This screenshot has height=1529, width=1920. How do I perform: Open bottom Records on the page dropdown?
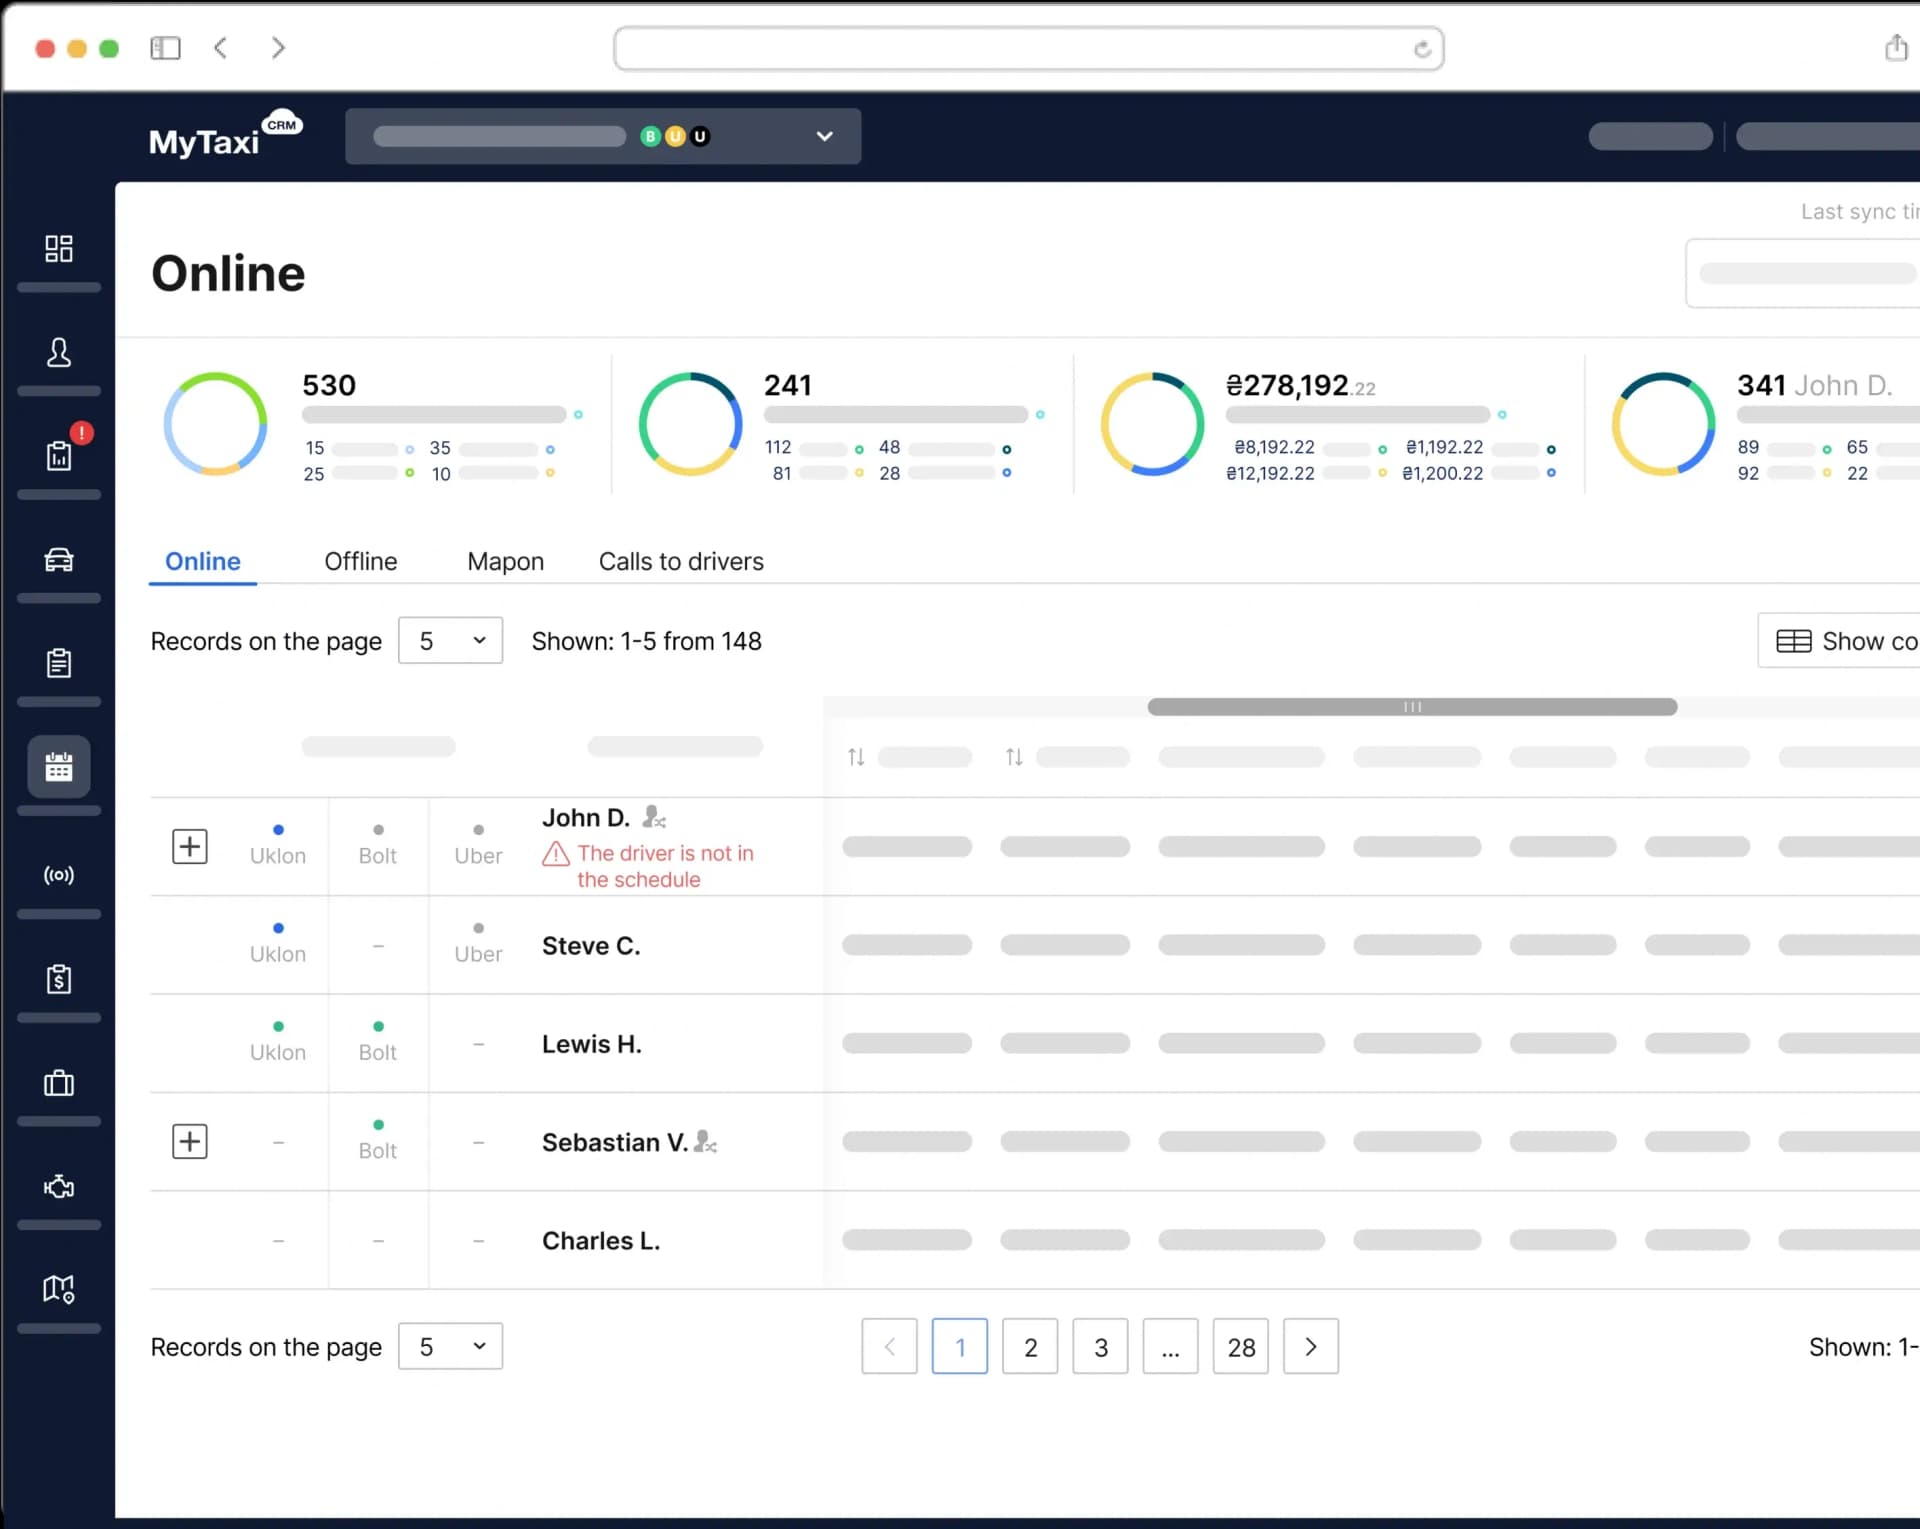(450, 1347)
